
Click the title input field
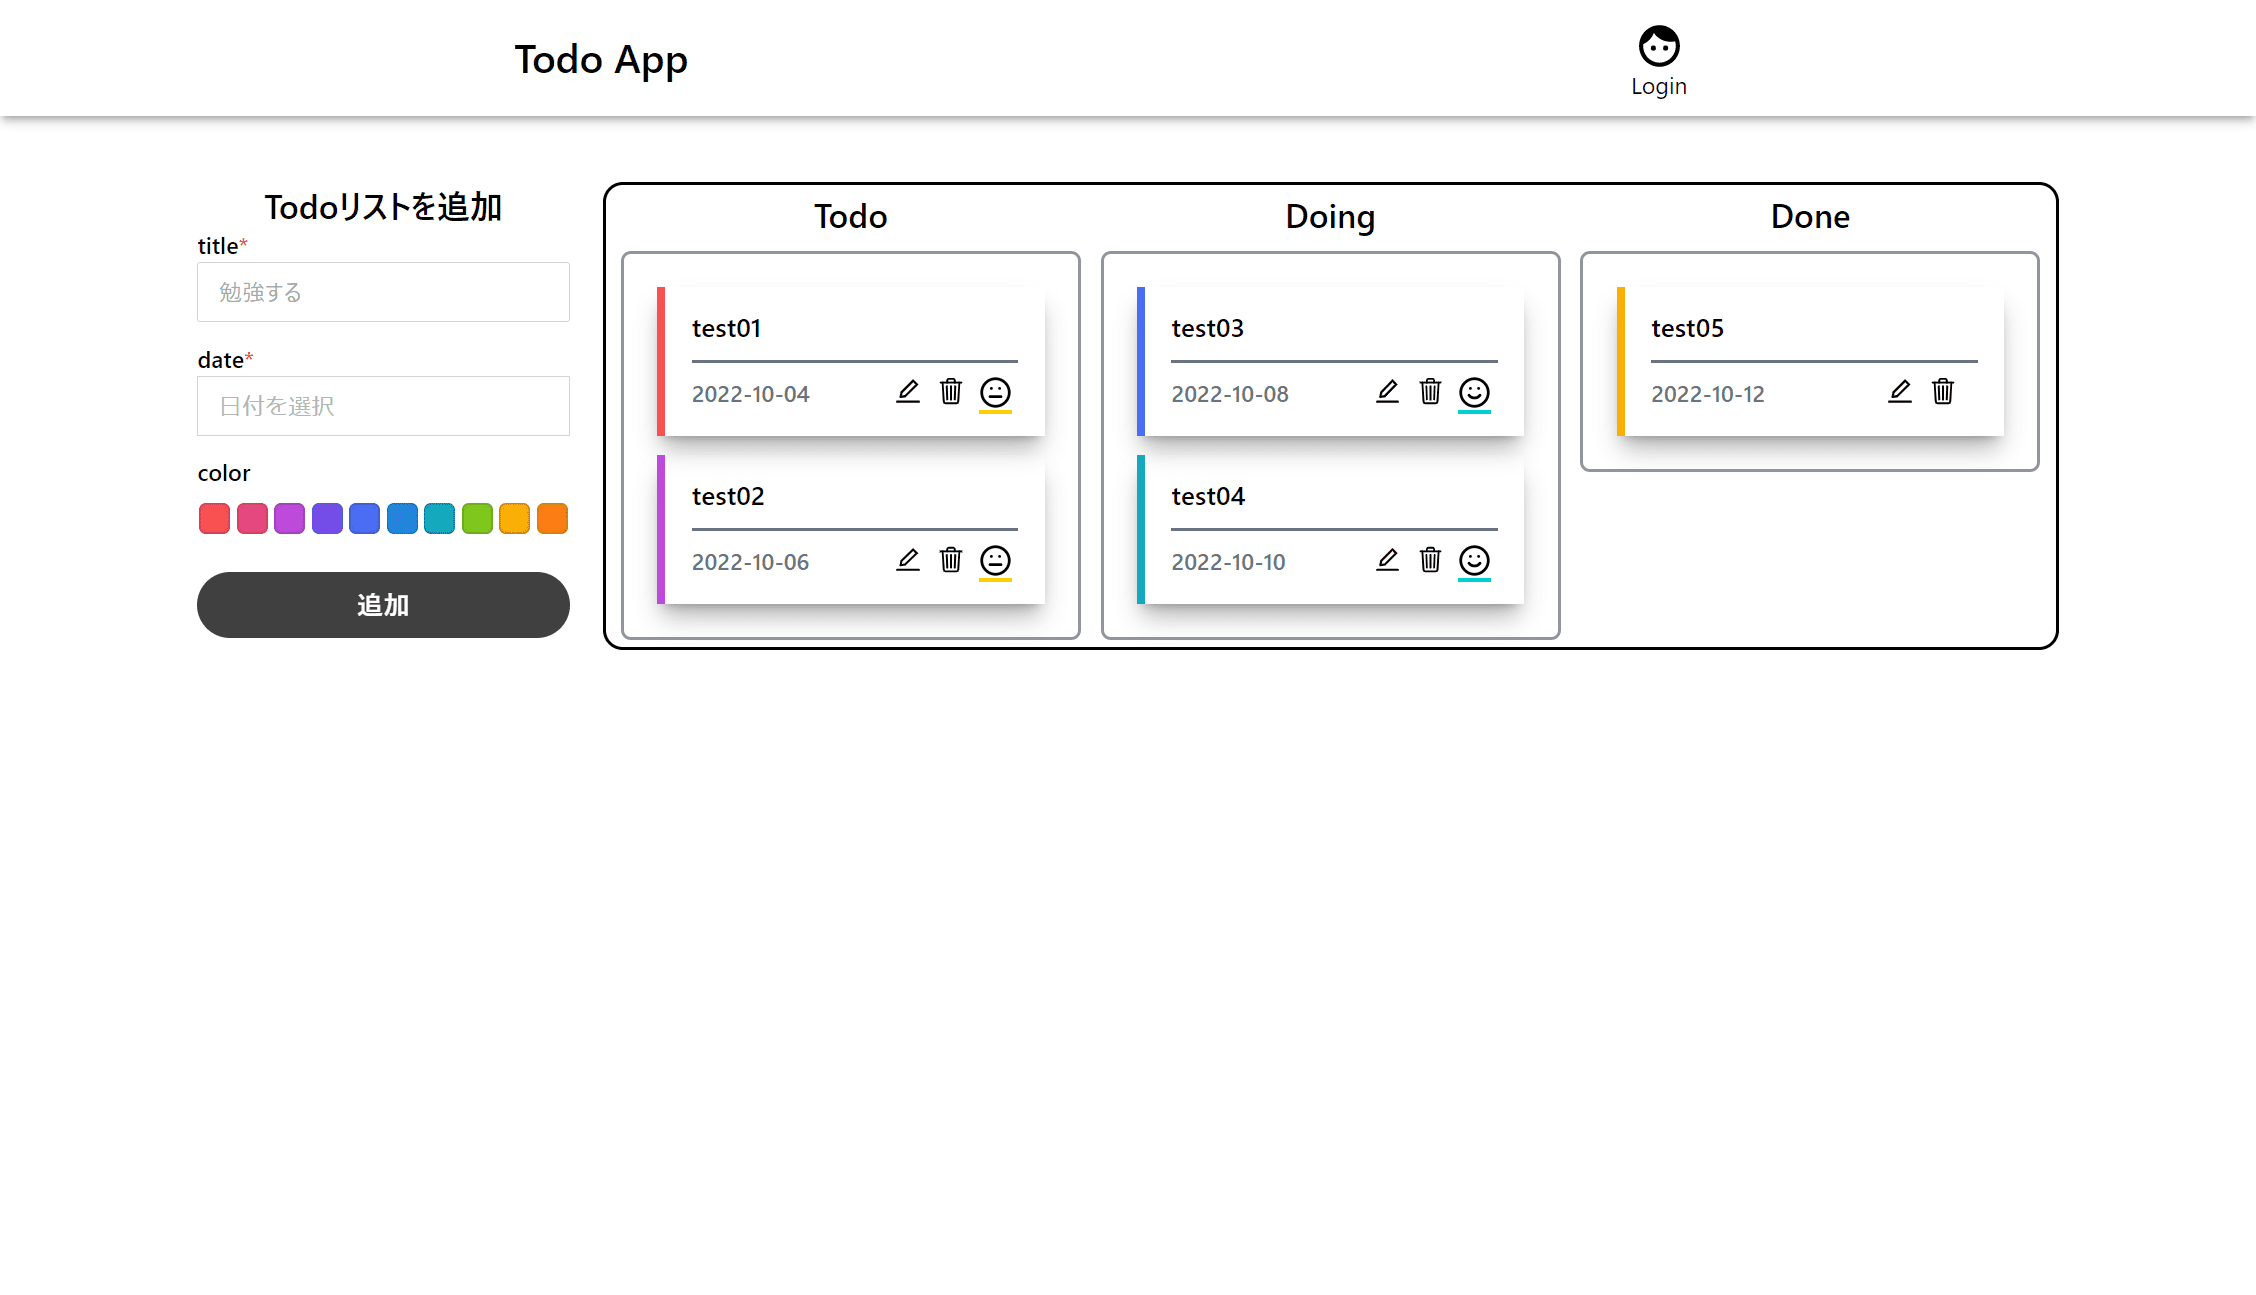click(383, 291)
